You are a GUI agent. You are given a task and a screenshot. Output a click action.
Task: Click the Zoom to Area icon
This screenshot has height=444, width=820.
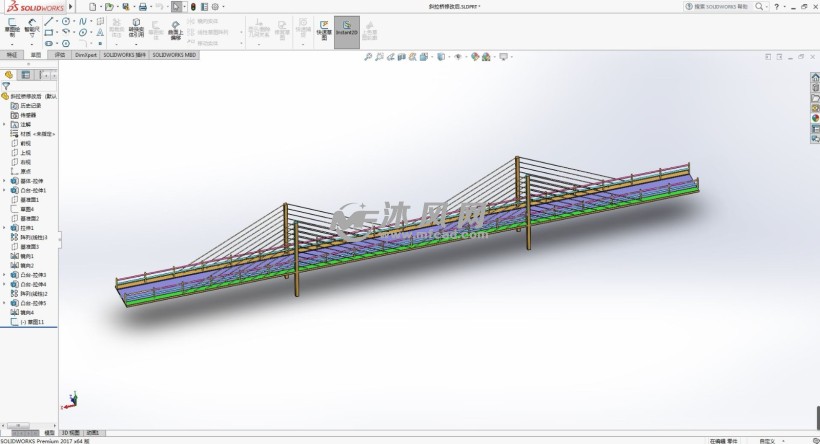tap(380, 56)
